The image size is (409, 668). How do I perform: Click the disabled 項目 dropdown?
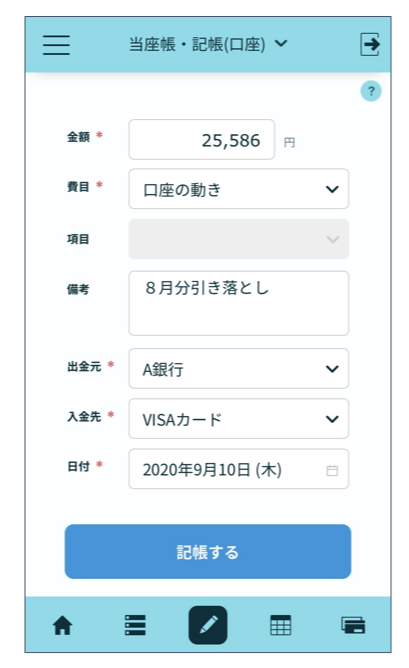pos(239,239)
